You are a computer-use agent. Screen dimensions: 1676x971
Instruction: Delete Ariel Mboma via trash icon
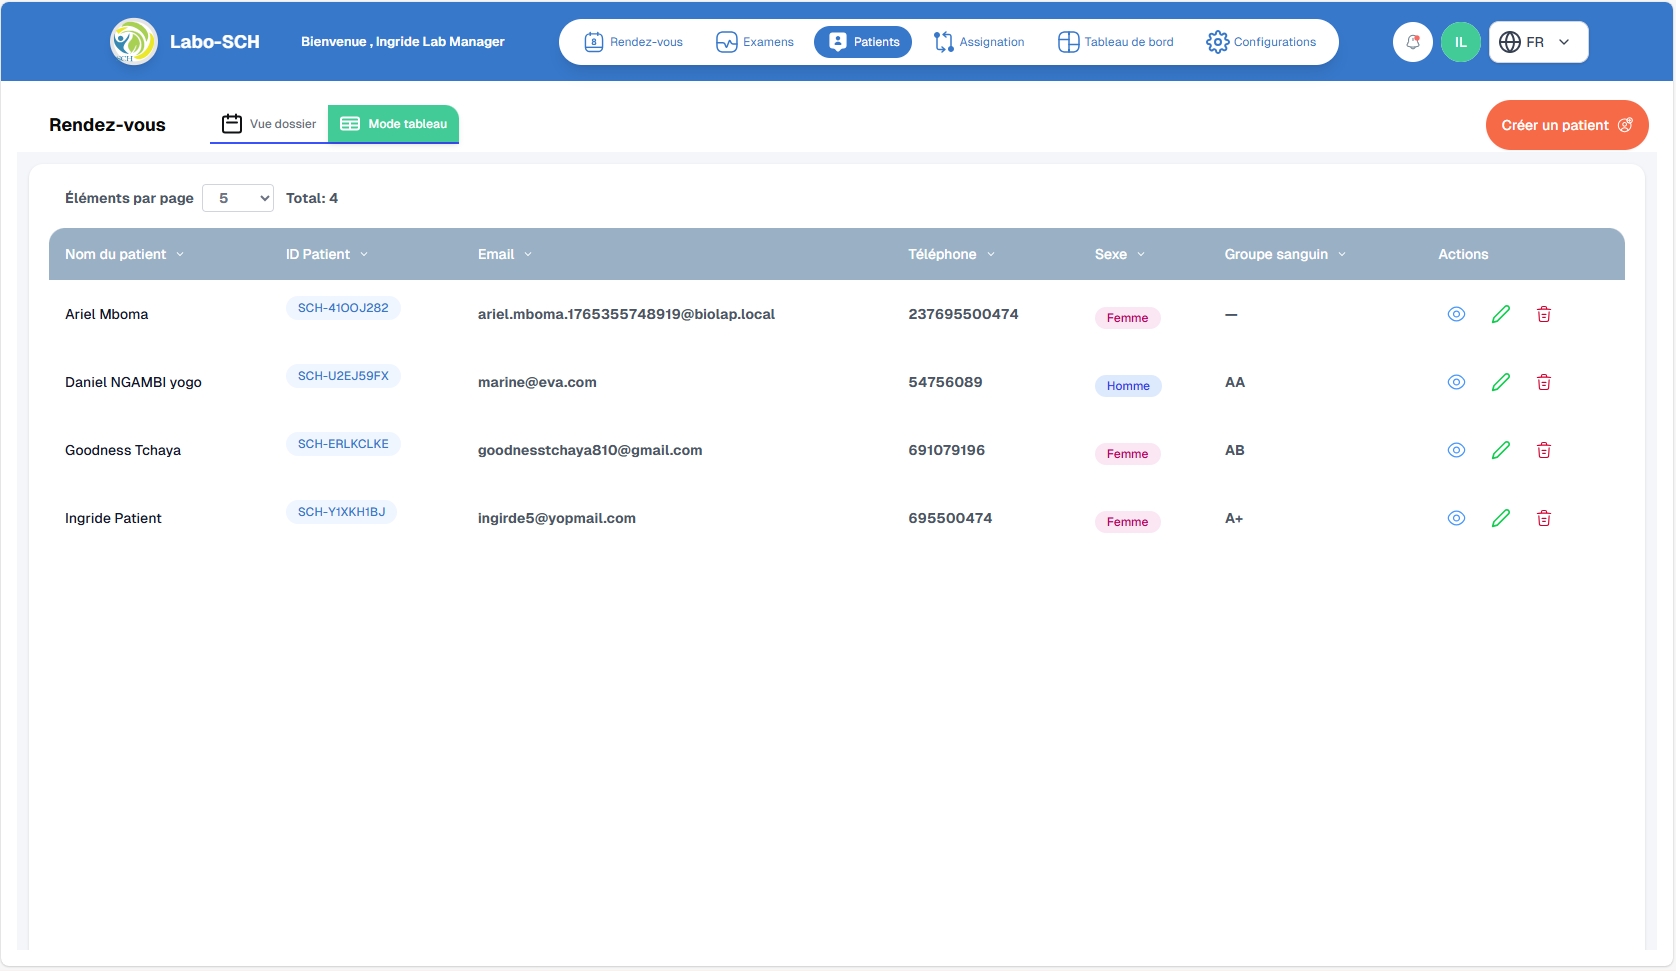pyautogui.click(x=1544, y=313)
